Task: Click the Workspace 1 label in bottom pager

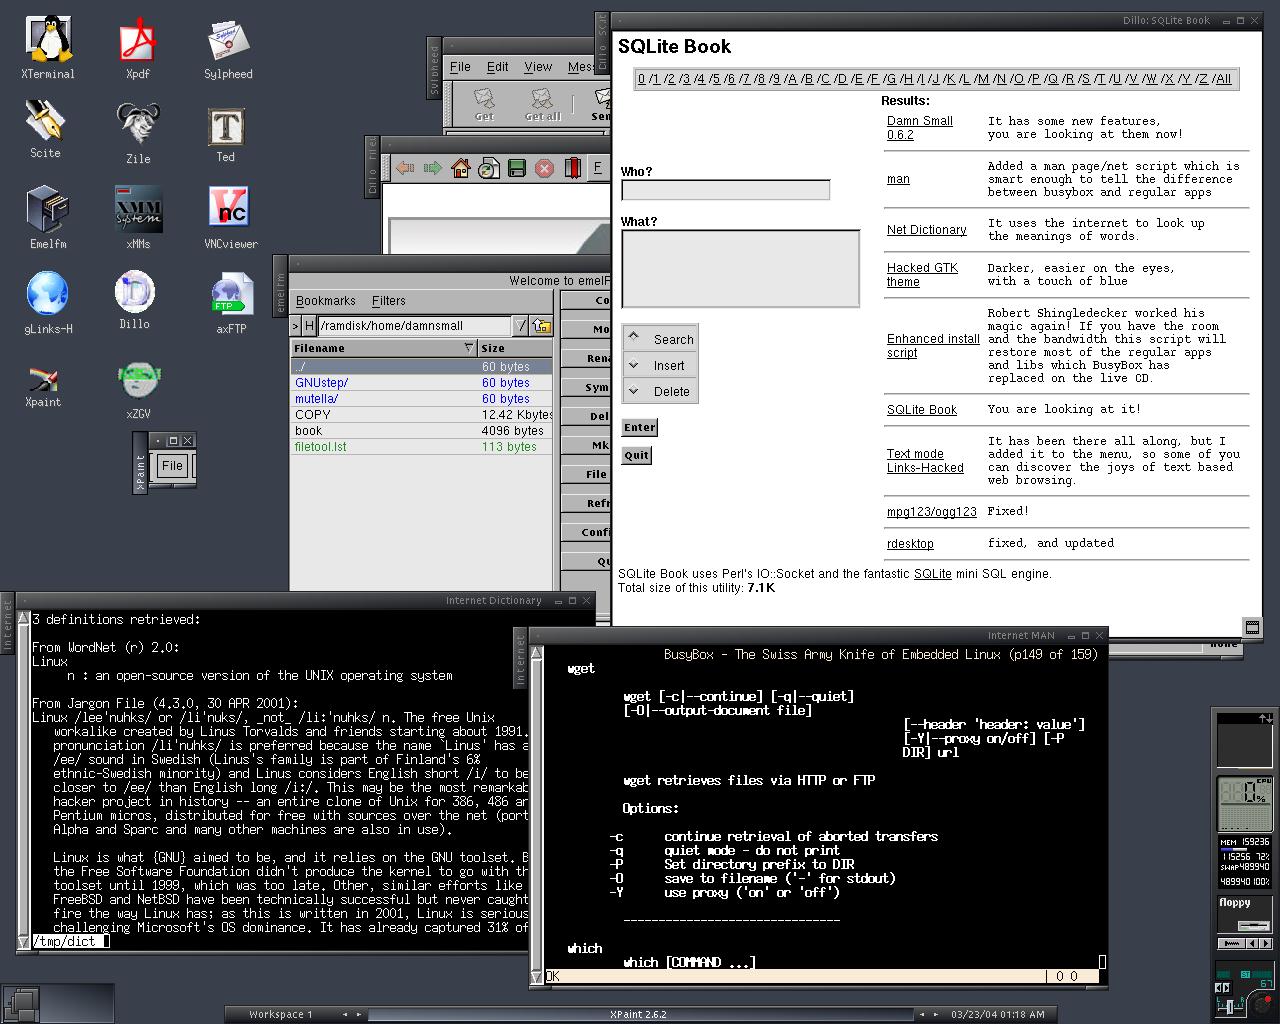Action: click(x=281, y=1014)
